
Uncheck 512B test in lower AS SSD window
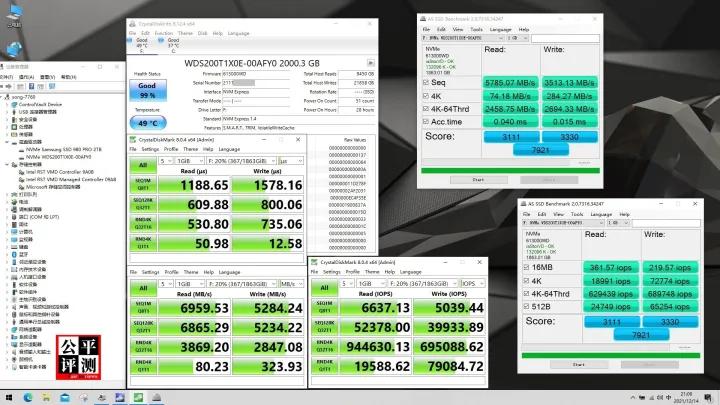(526, 306)
